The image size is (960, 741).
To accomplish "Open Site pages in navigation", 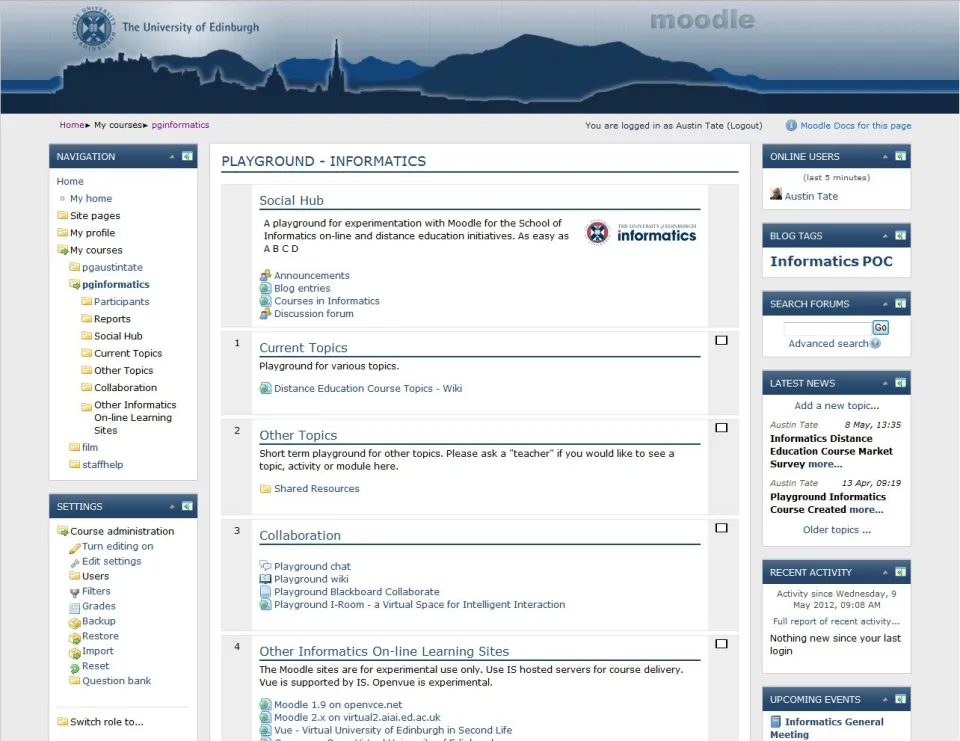I will [x=95, y=216].
